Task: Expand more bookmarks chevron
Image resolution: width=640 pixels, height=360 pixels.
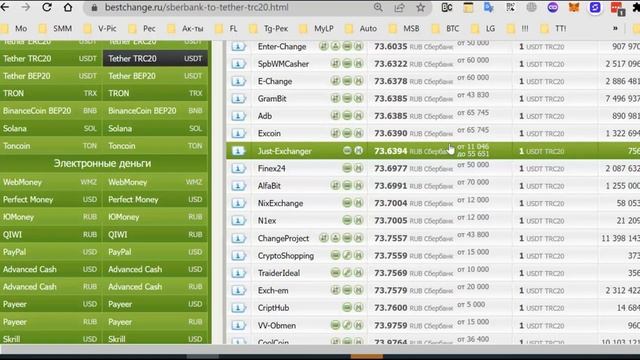Action: coord(615,29)
